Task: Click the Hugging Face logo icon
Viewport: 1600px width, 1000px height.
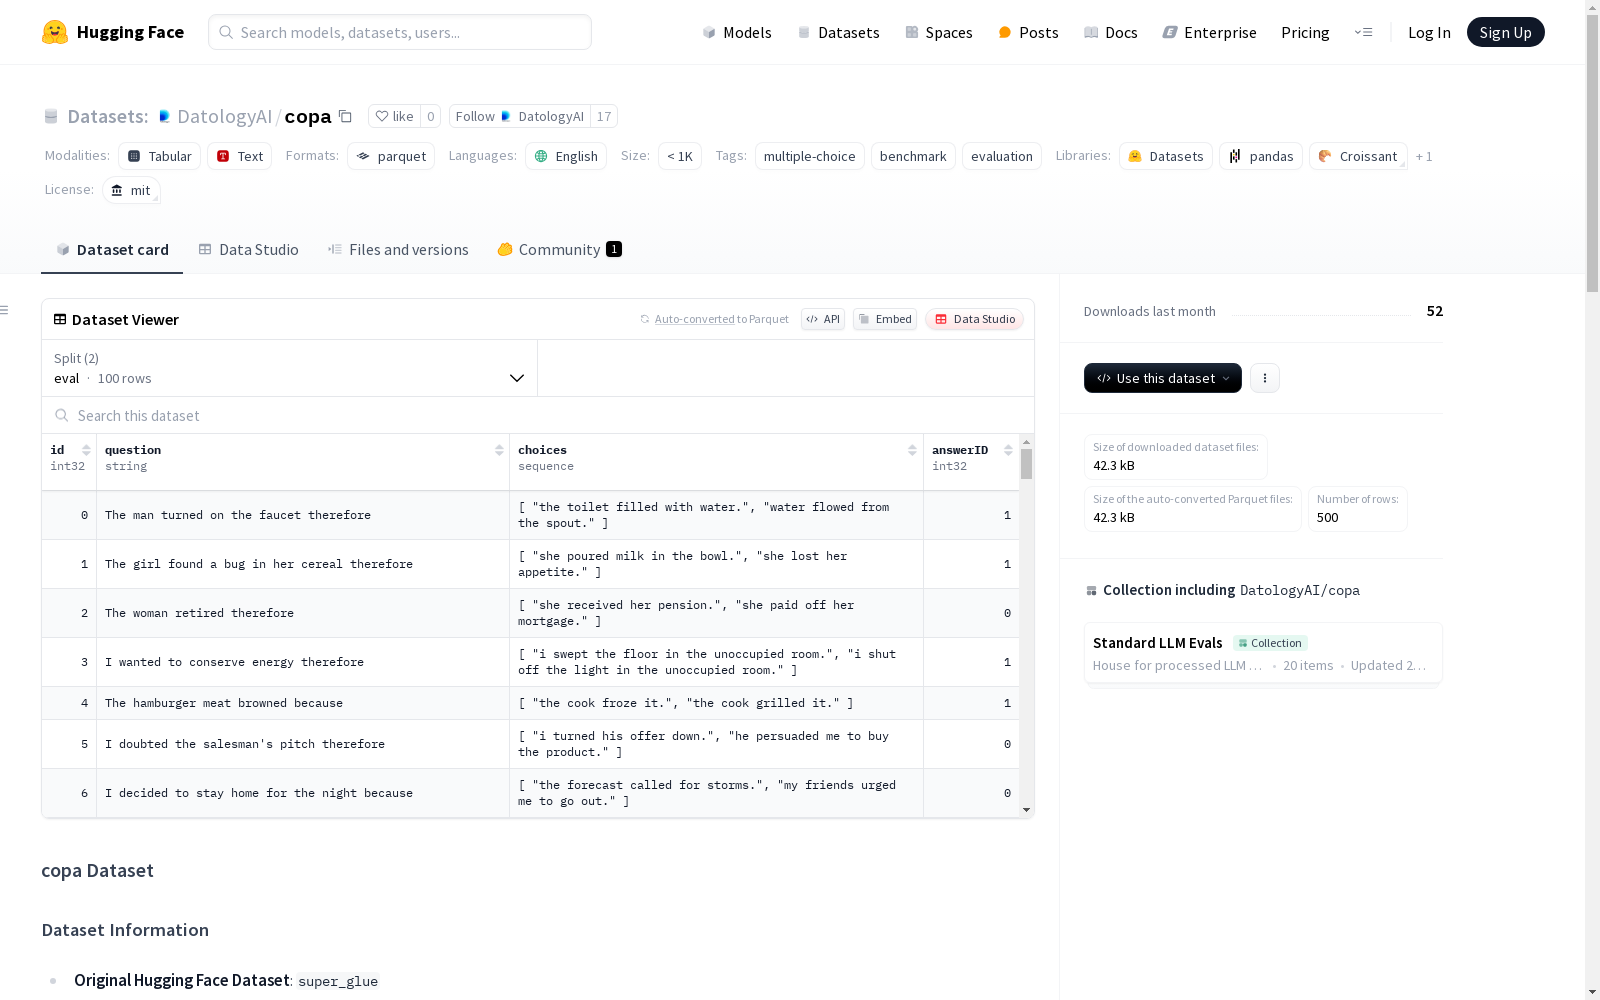Action: click(x=55, y=32)
